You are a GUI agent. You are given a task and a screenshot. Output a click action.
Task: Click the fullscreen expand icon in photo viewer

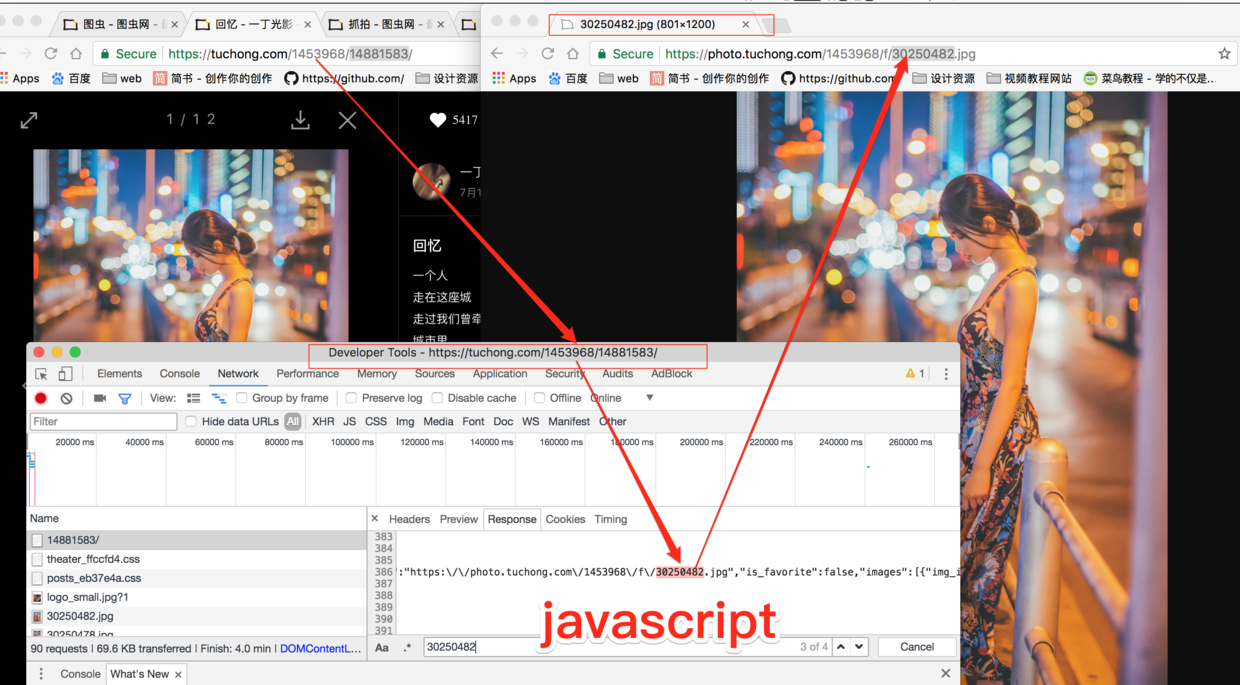coord(29,120)
